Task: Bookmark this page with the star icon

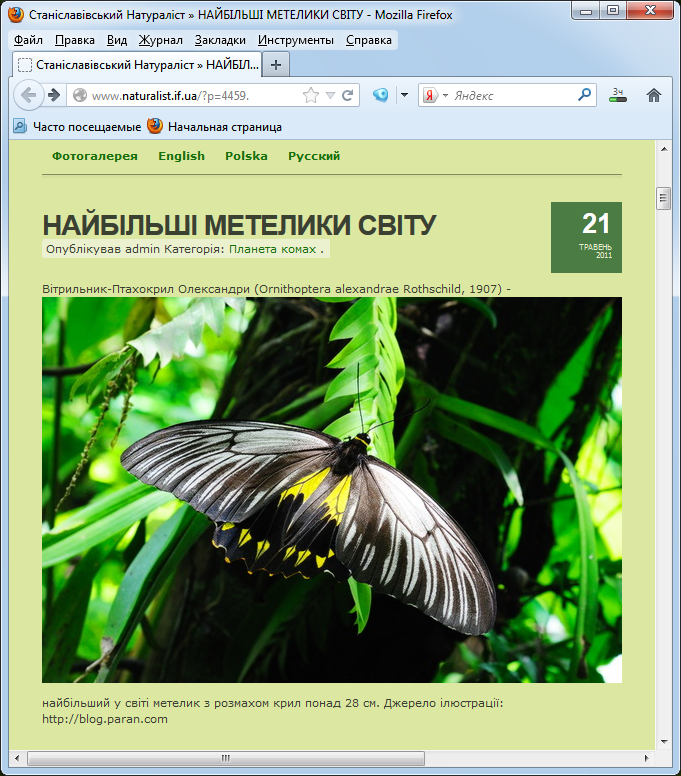Action: point(311,96)
